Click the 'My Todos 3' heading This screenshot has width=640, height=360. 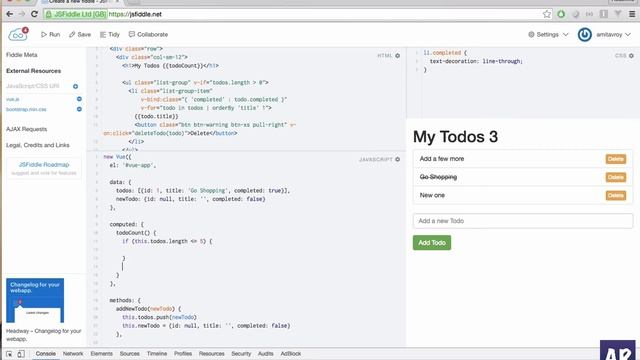[456, 137]
